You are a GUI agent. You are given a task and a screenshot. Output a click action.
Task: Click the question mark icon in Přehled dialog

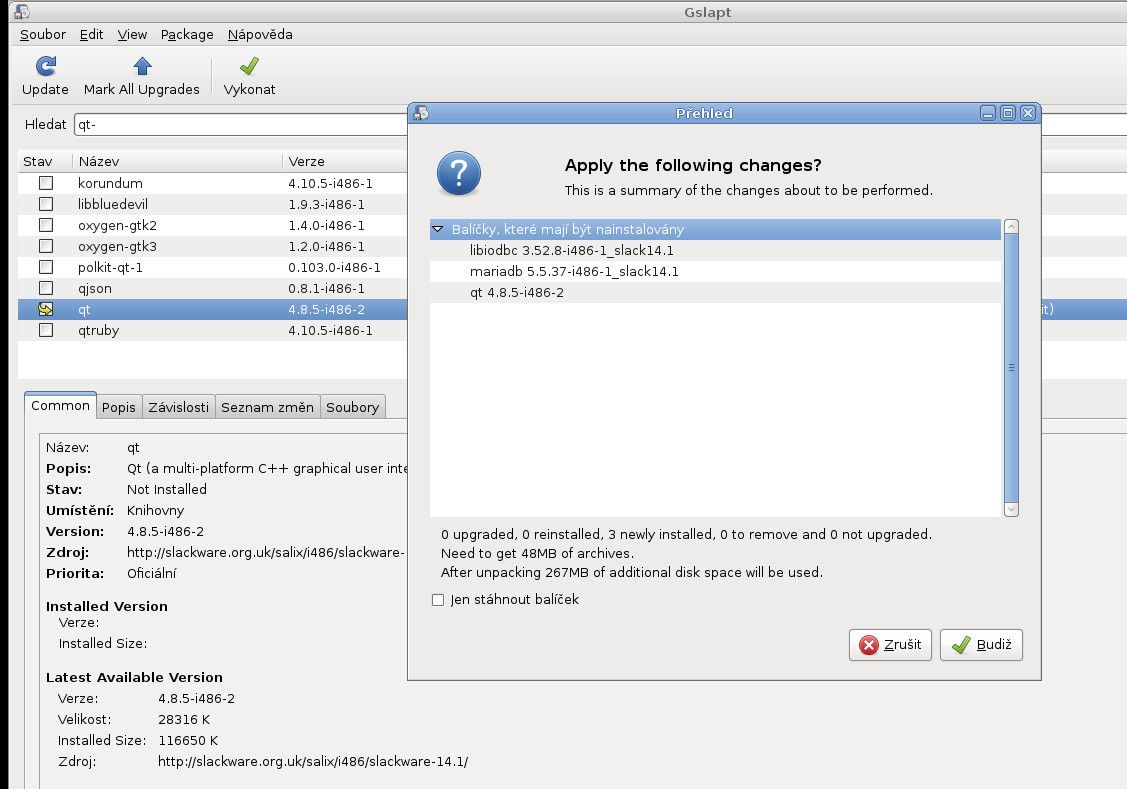pos(458,172)
